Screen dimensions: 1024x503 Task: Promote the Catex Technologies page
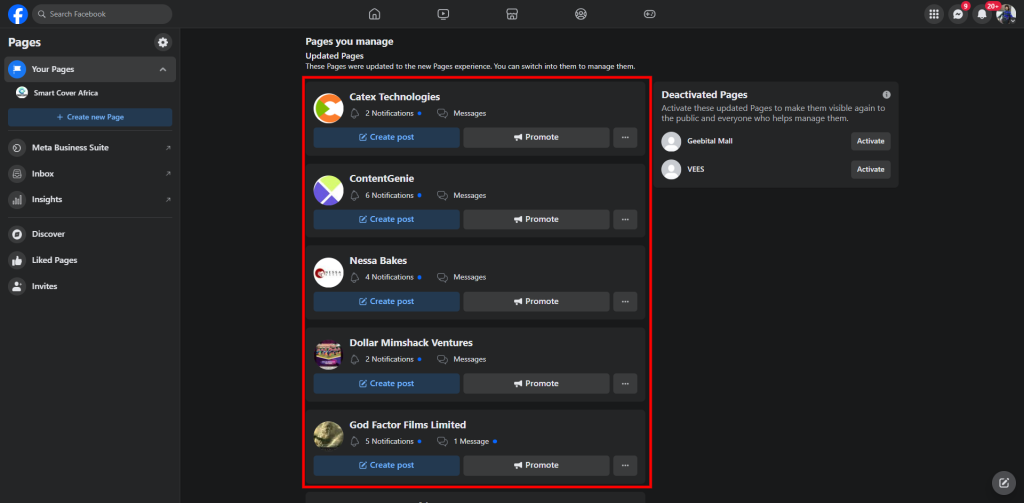point(536,137)
